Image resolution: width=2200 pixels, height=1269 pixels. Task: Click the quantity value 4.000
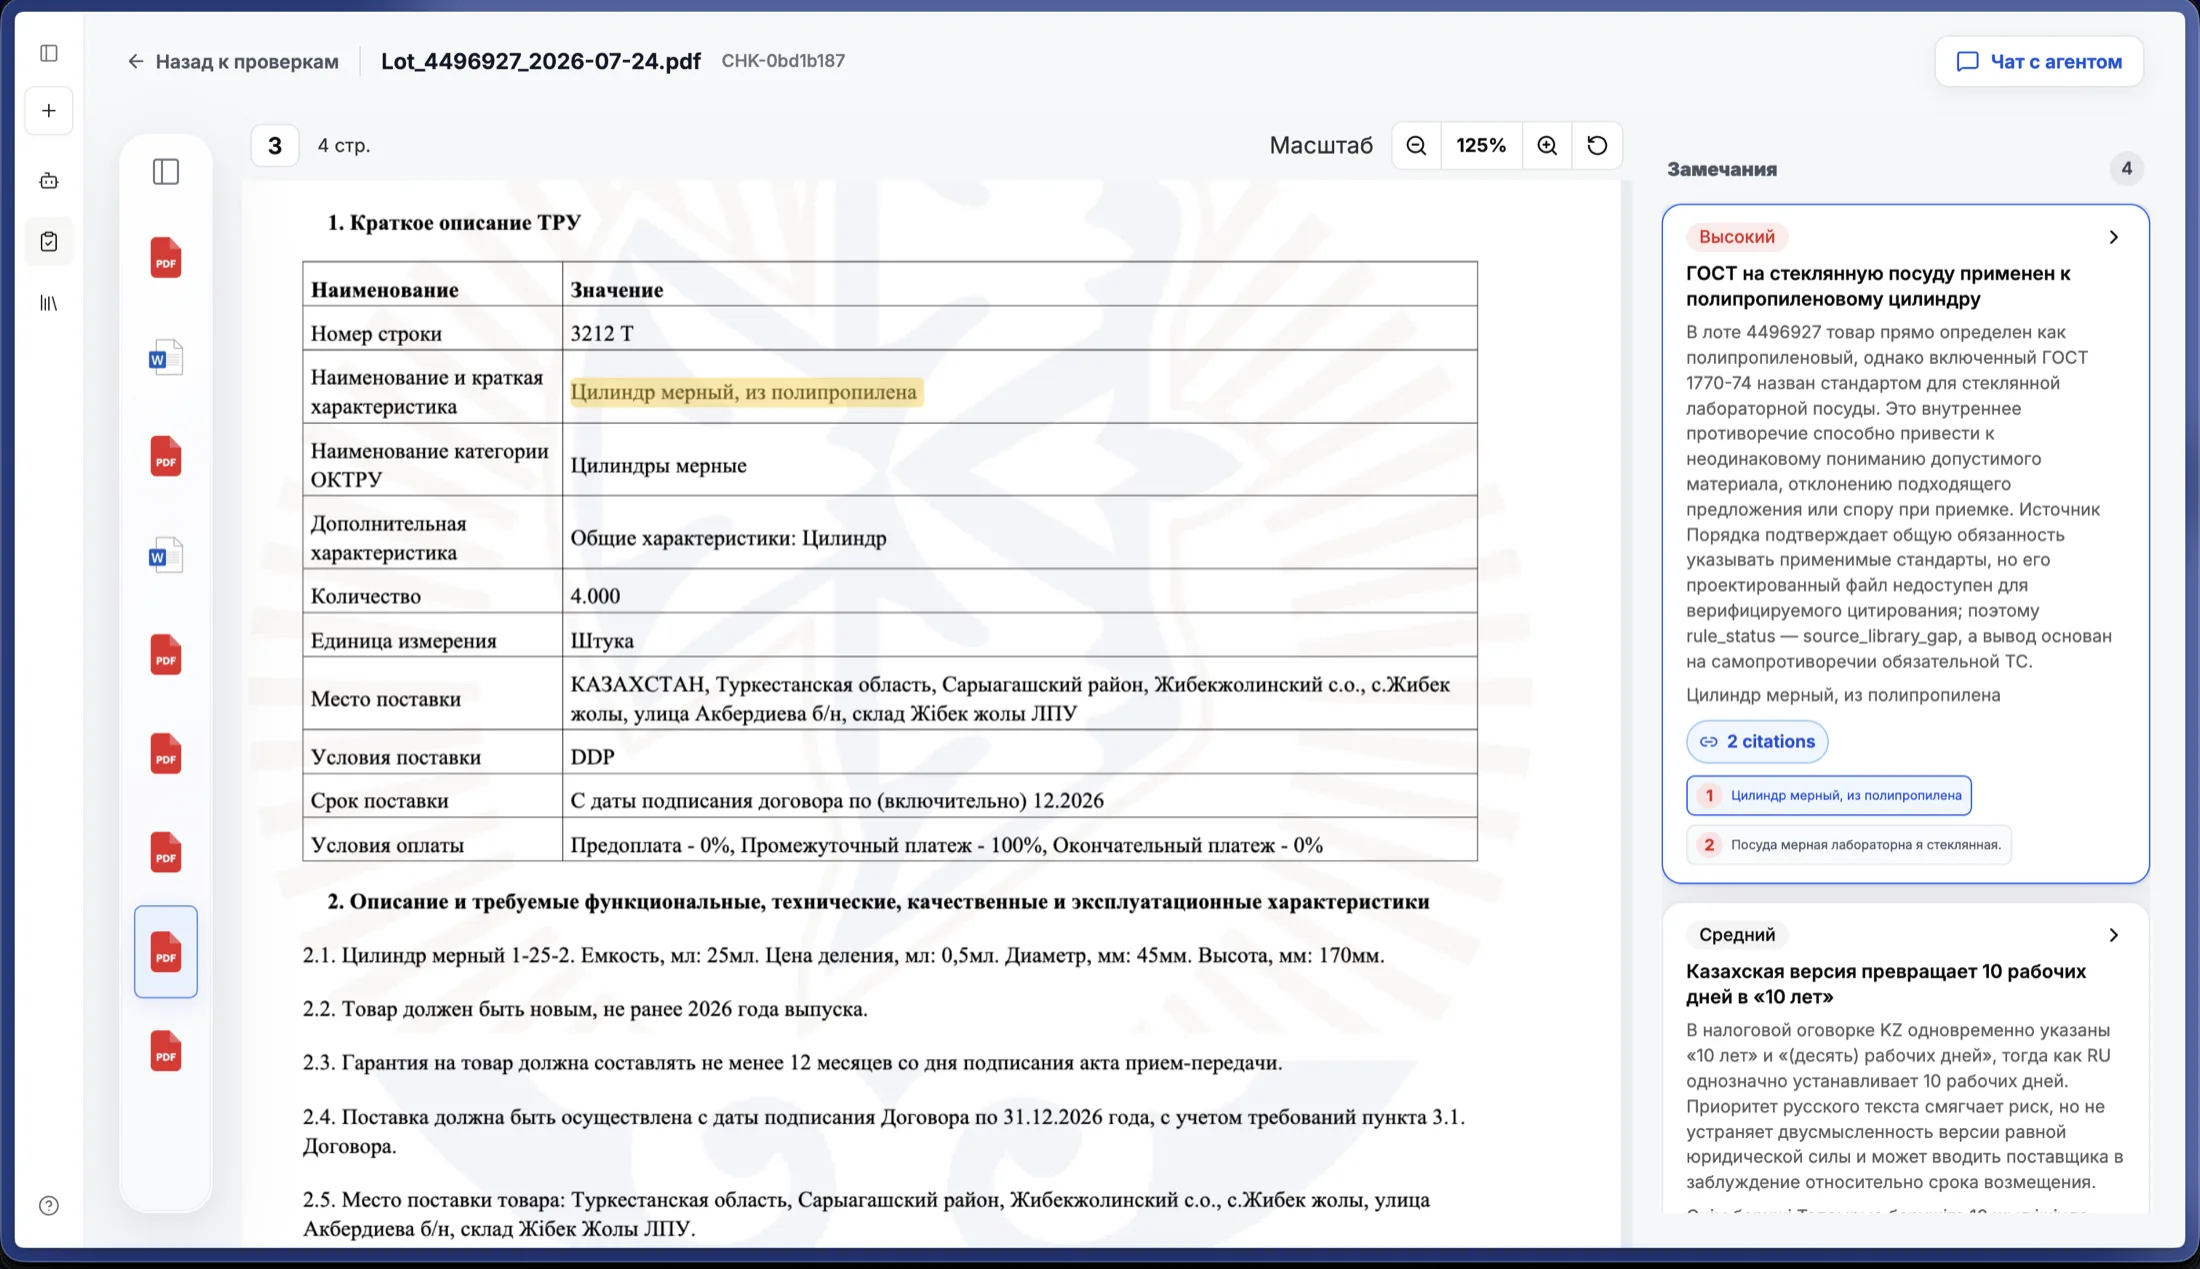click(x=595, y=597)
